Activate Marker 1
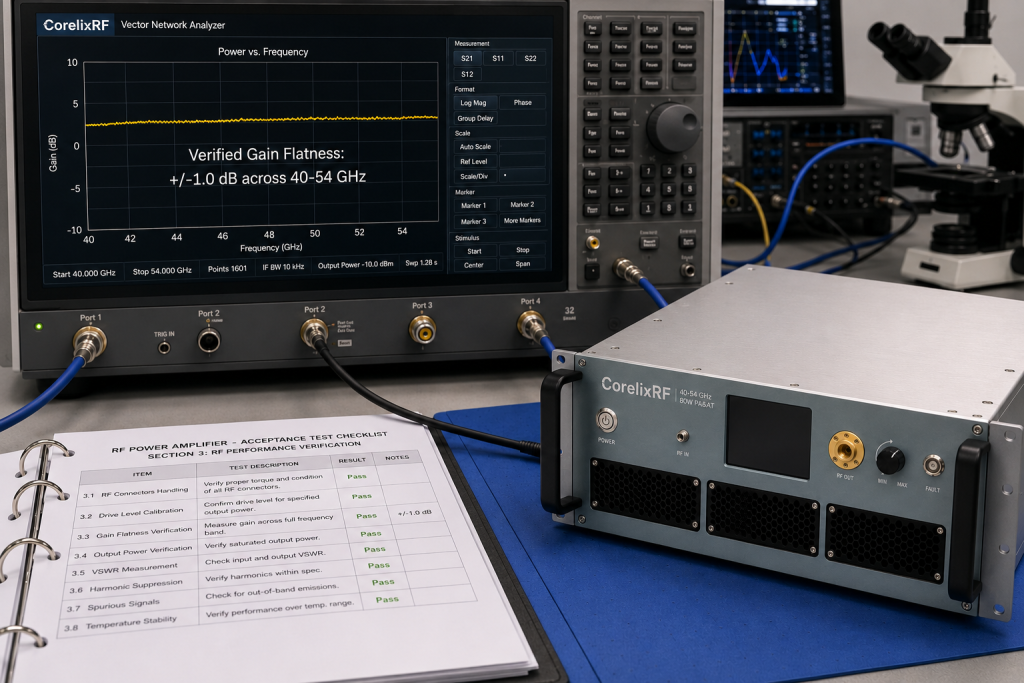 click(473, 205)
